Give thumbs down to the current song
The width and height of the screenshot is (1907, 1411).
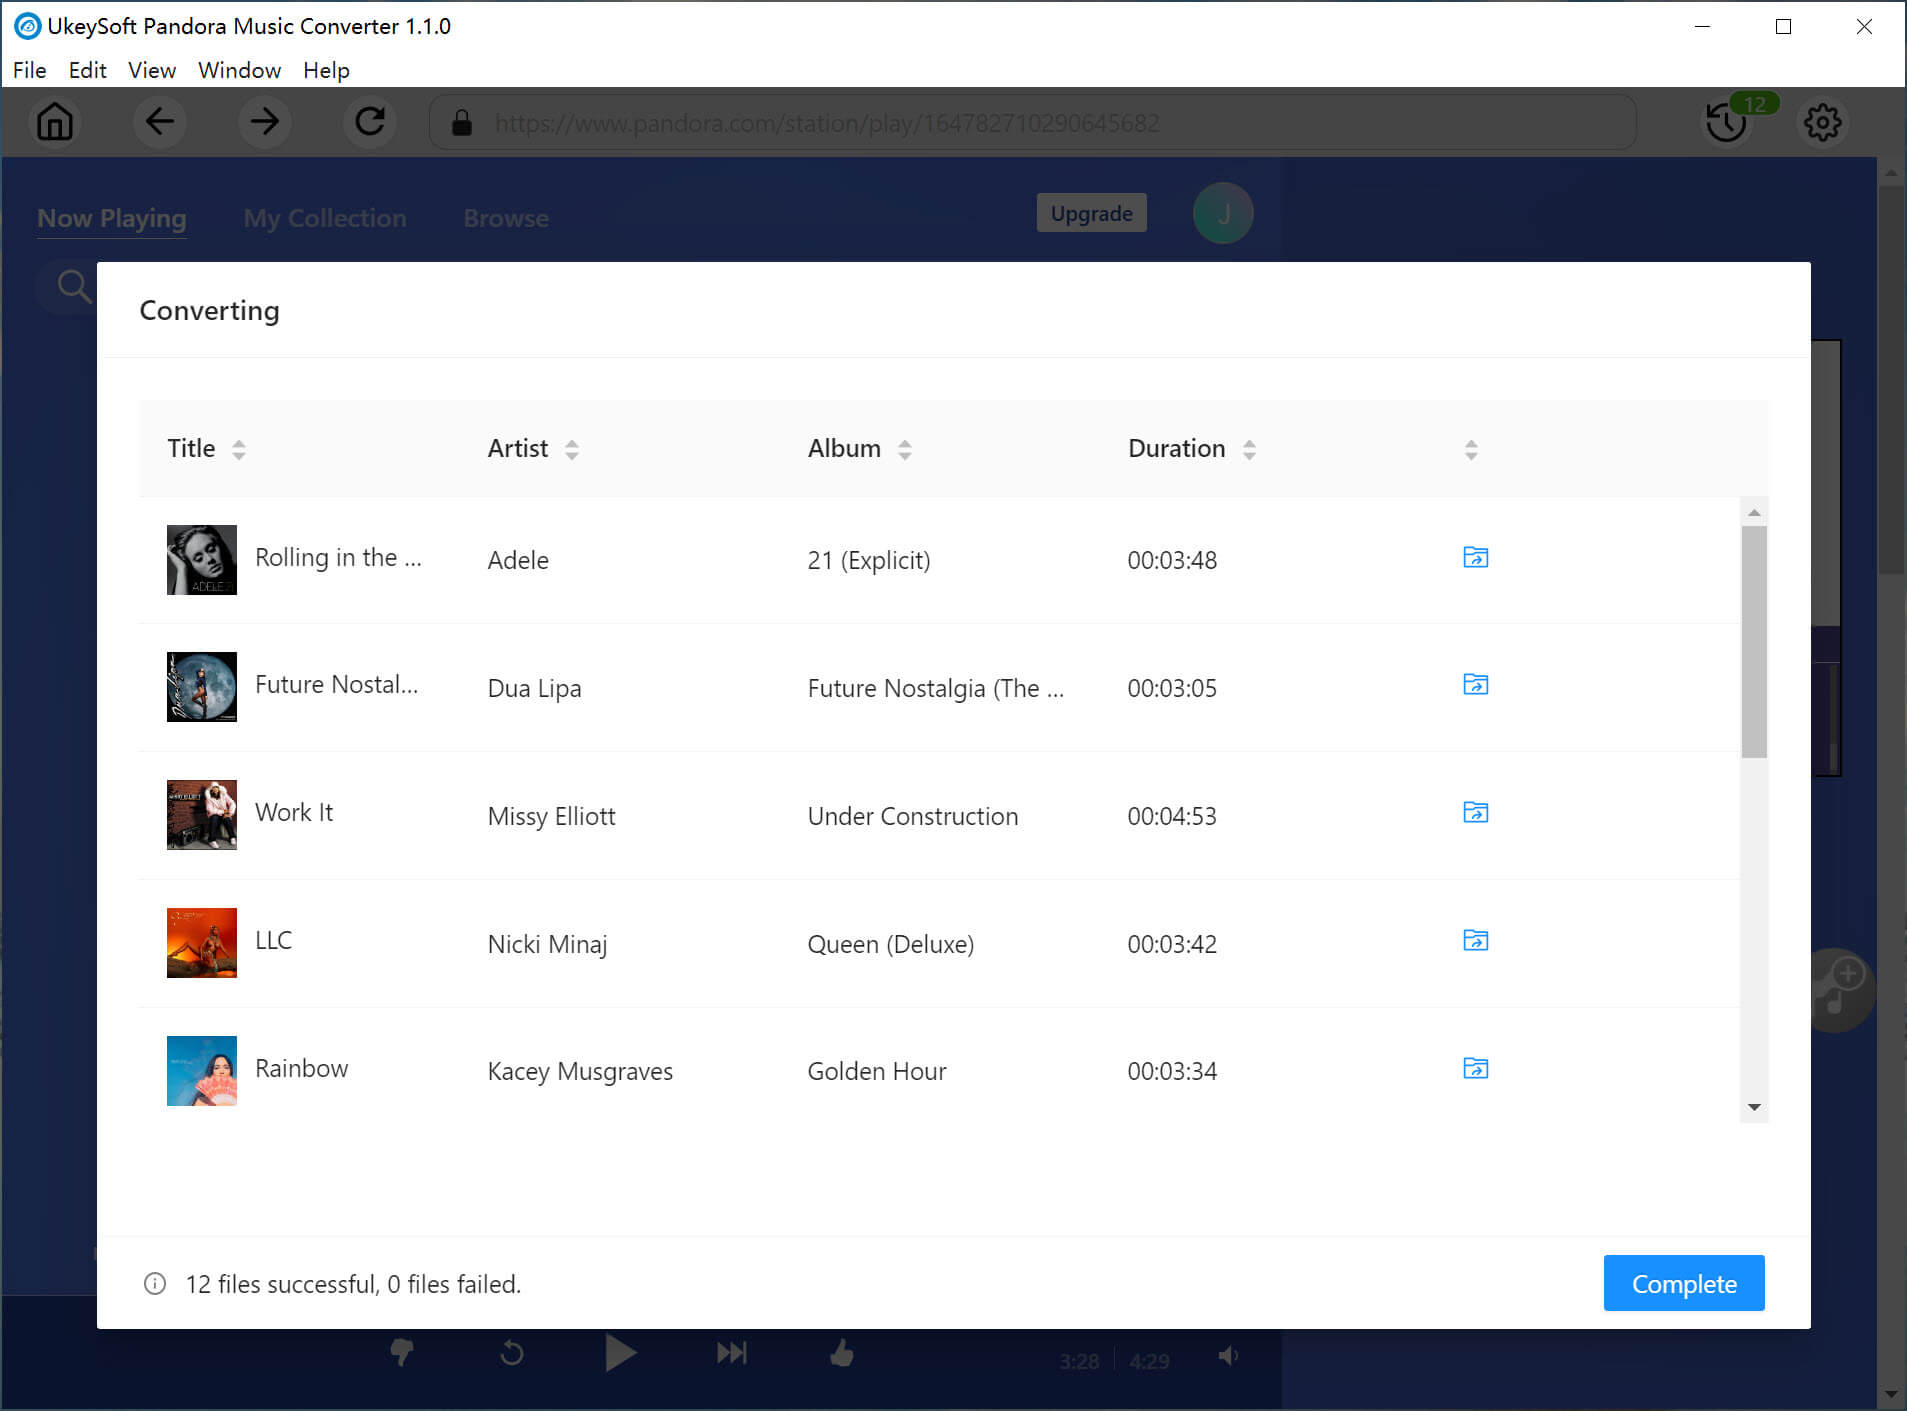click(402, 1352)
